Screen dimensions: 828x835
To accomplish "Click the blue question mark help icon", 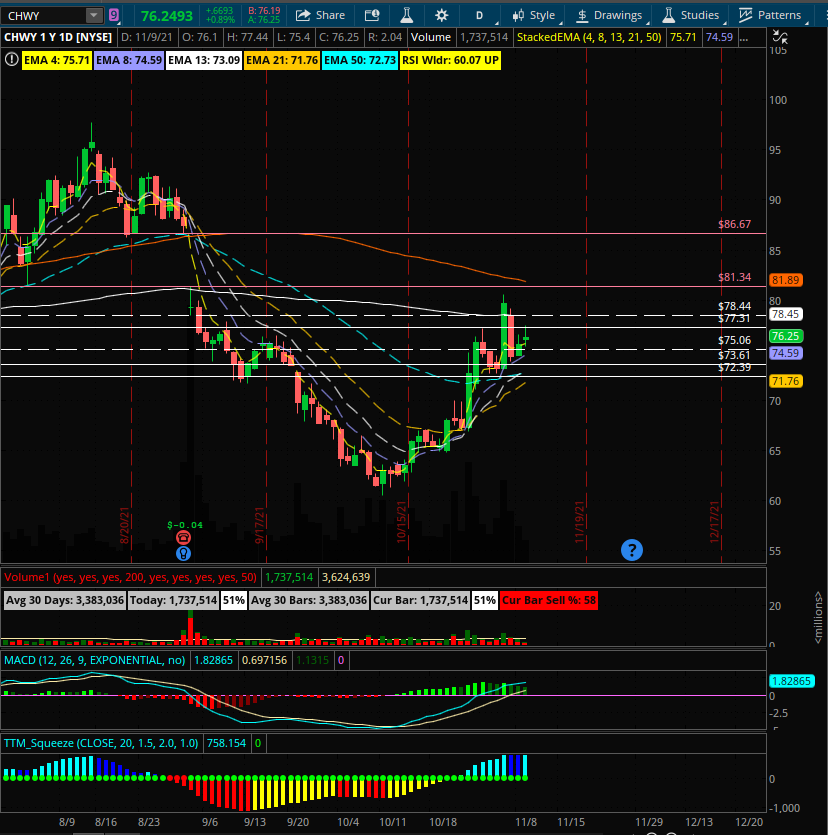I will tap(632, 550).
